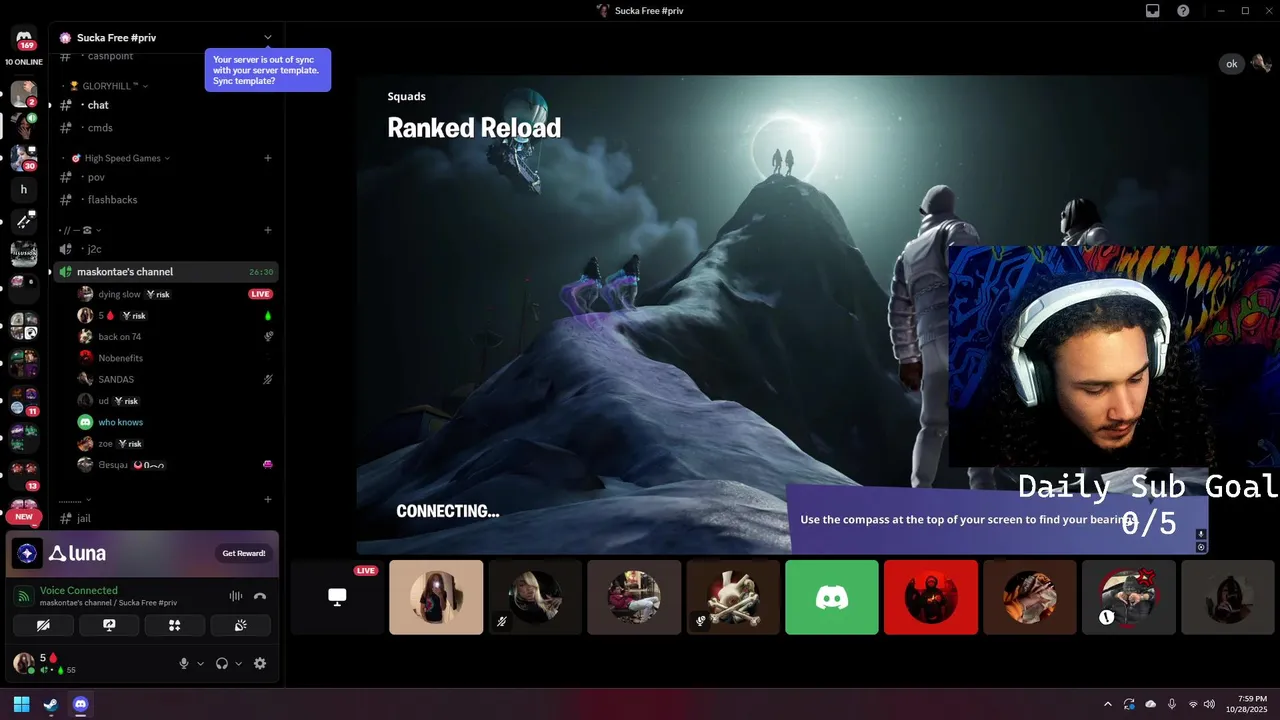Open taskbar volume speaker icon
Screen dimensions: 1280x720
(1209, 704)
